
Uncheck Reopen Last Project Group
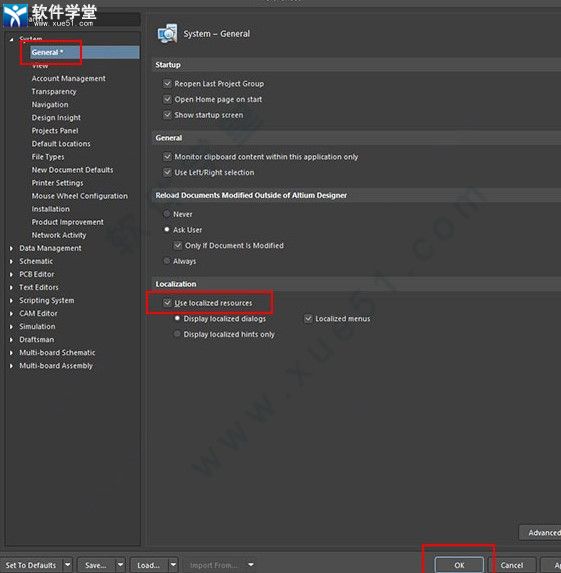pos(167,84)
